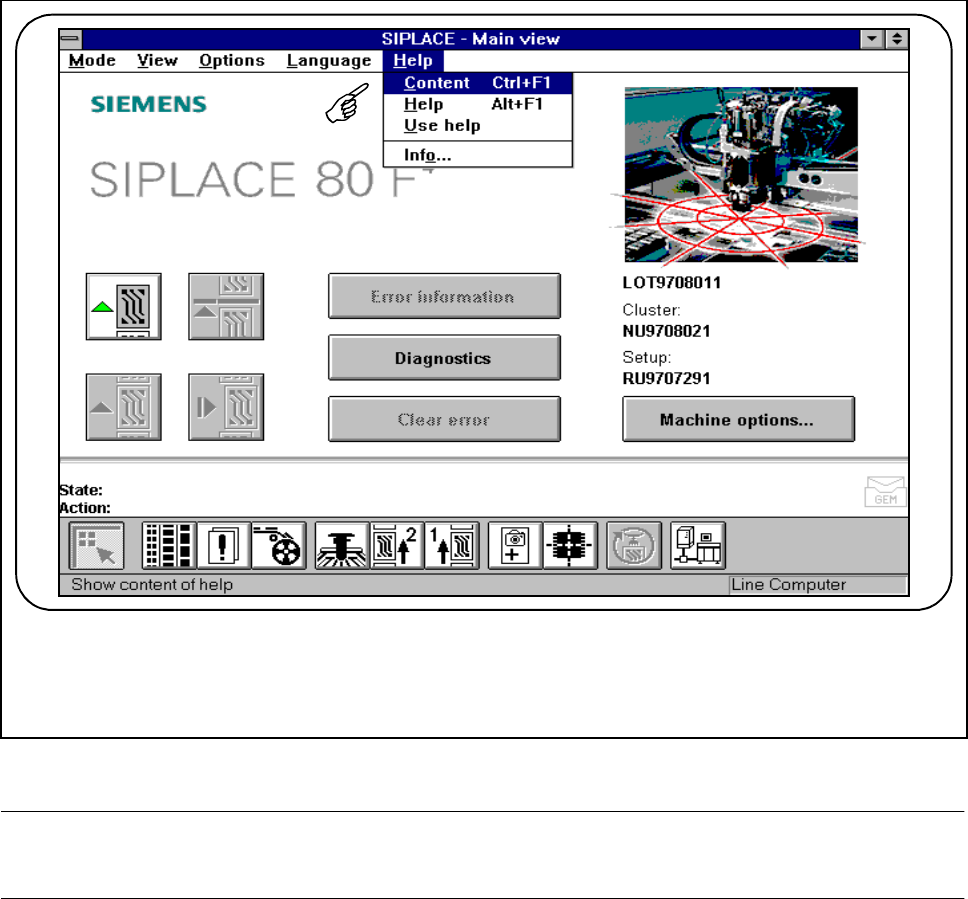Click the board arrow number 2 icon
The width and height of the screenshot is (968, 899).
(x=396, y=546)
